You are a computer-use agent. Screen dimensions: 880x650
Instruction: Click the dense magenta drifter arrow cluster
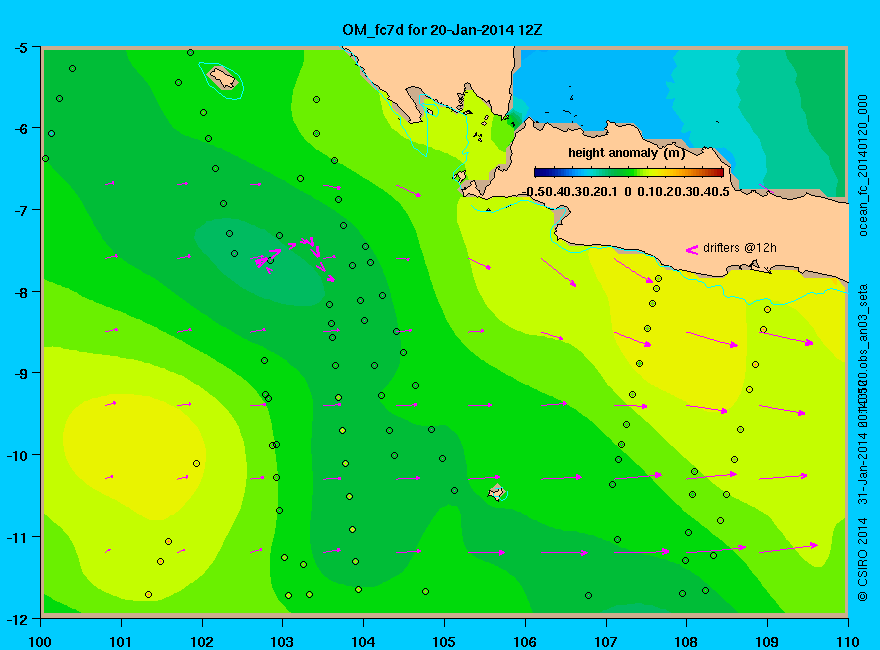point(294,257)
